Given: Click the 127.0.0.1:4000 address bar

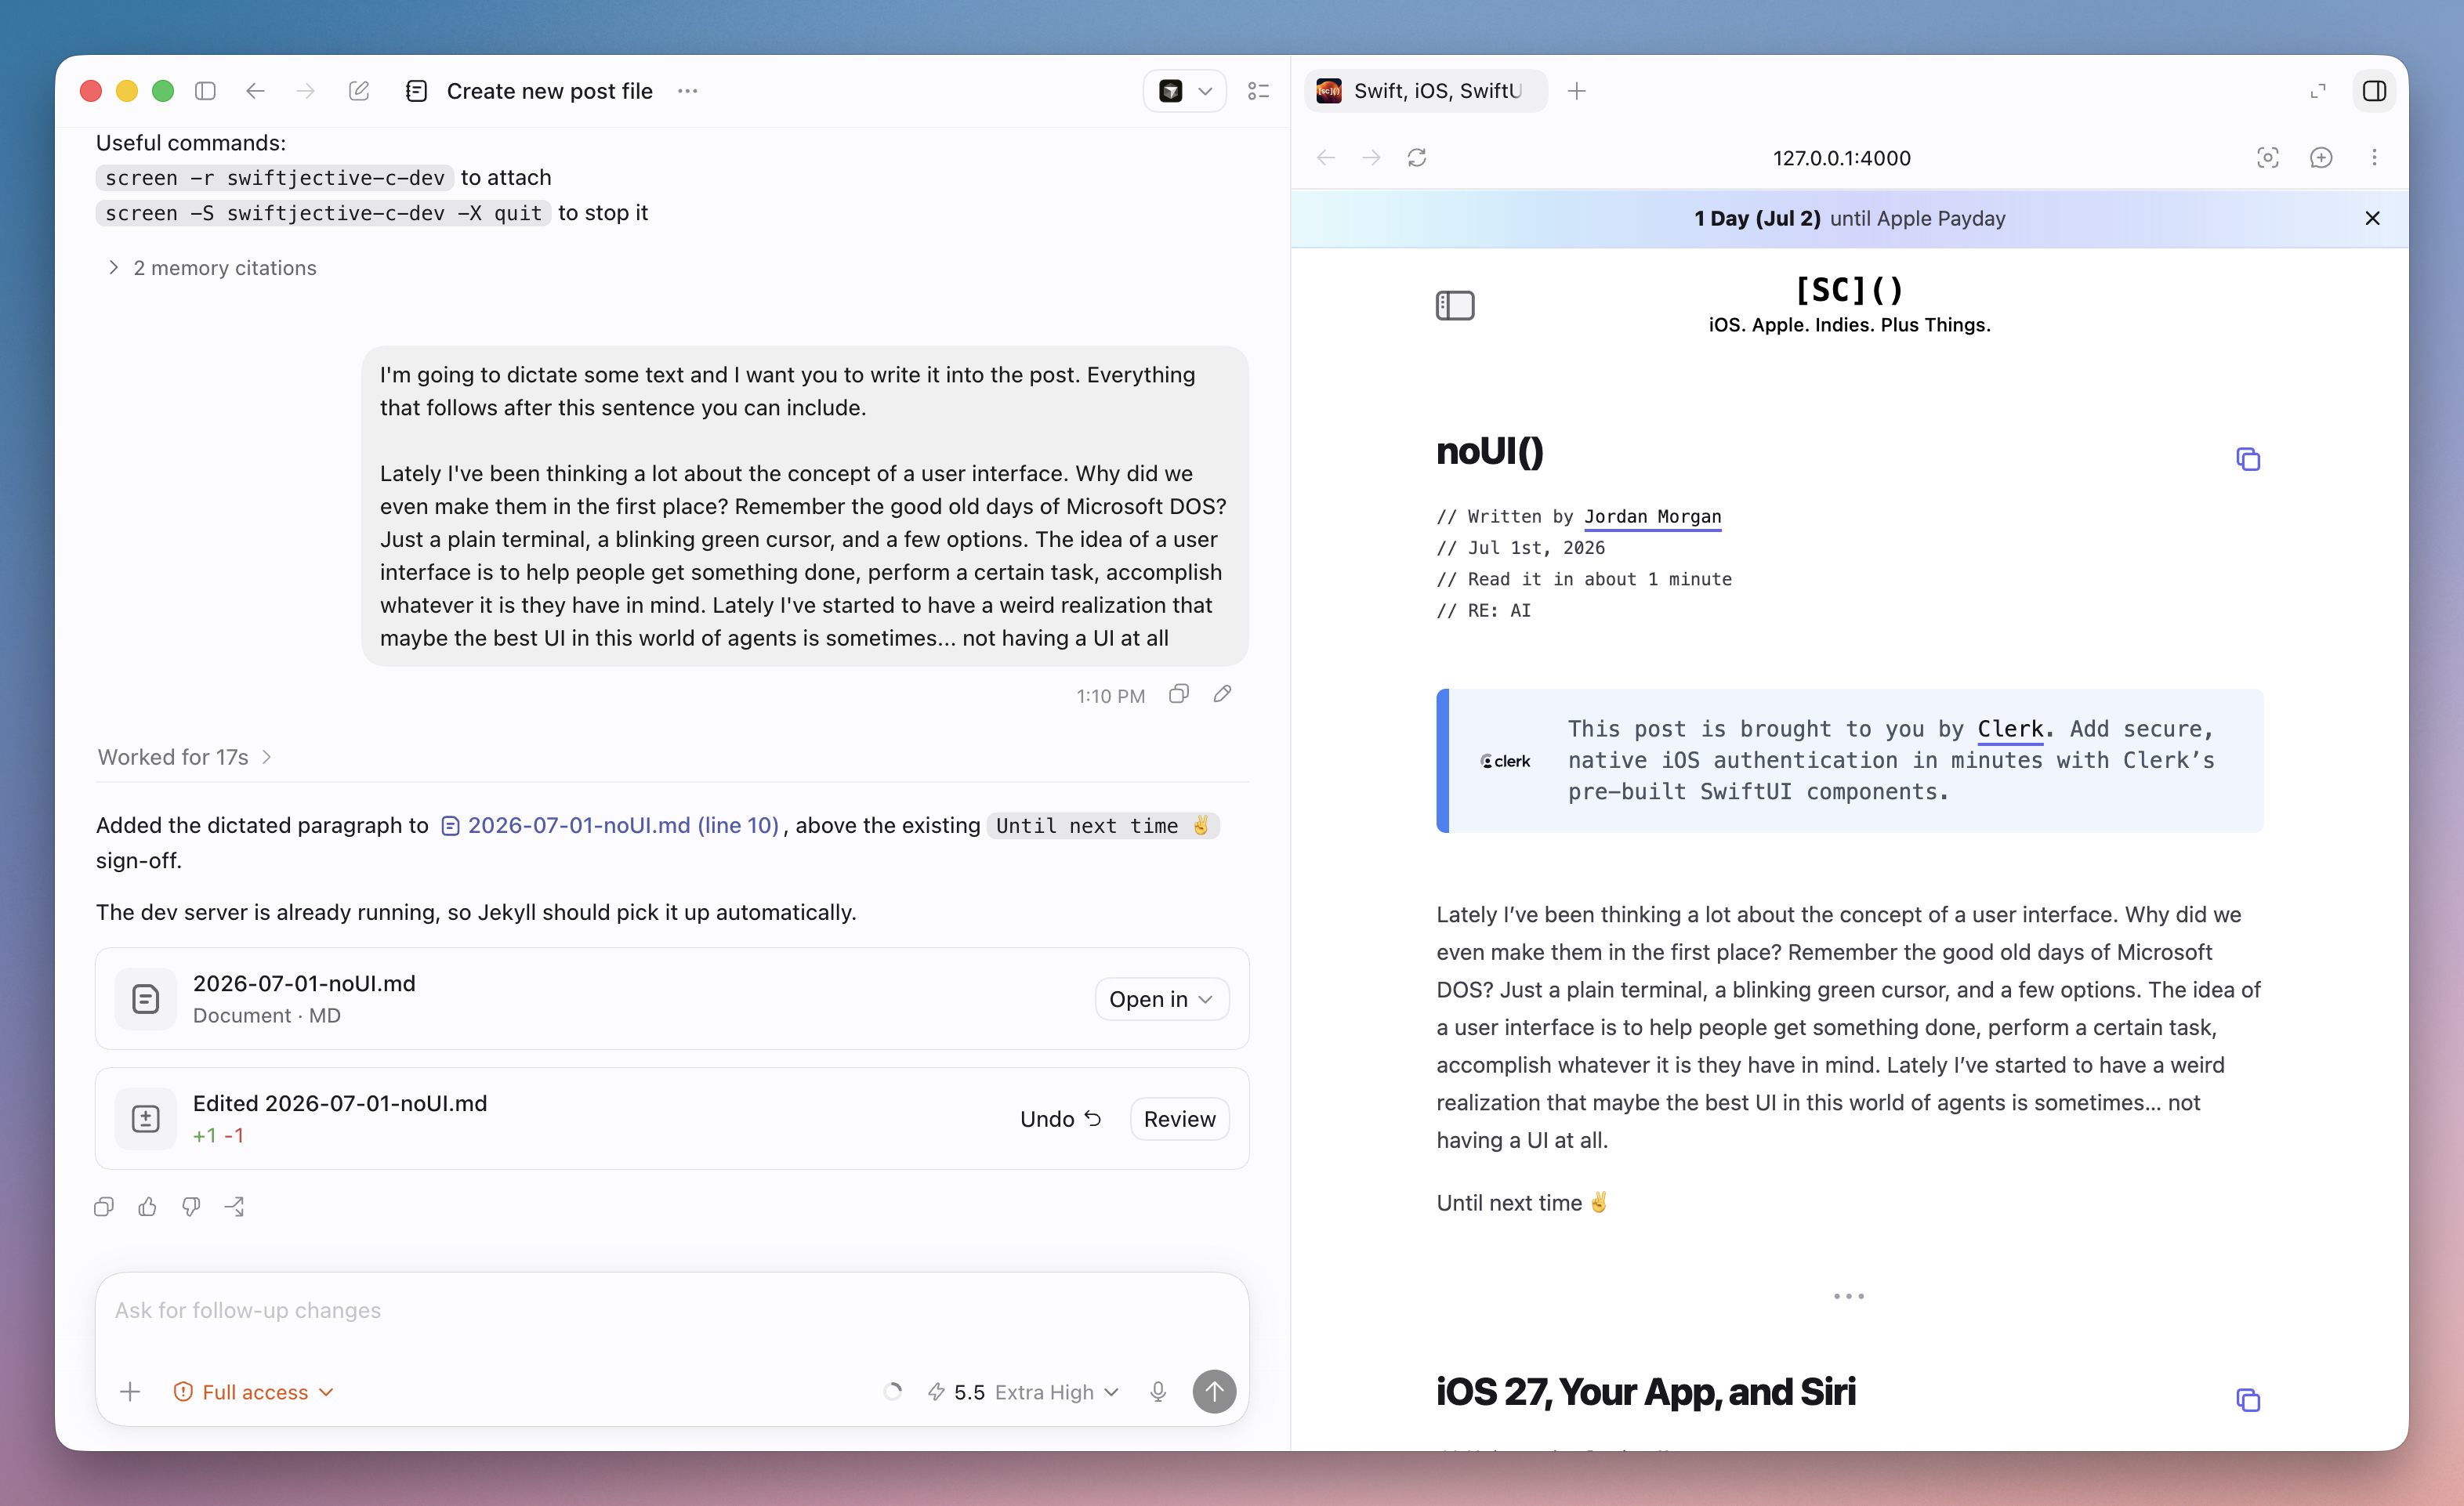Looking at the screenshot, I should (x=1842, y=158).
